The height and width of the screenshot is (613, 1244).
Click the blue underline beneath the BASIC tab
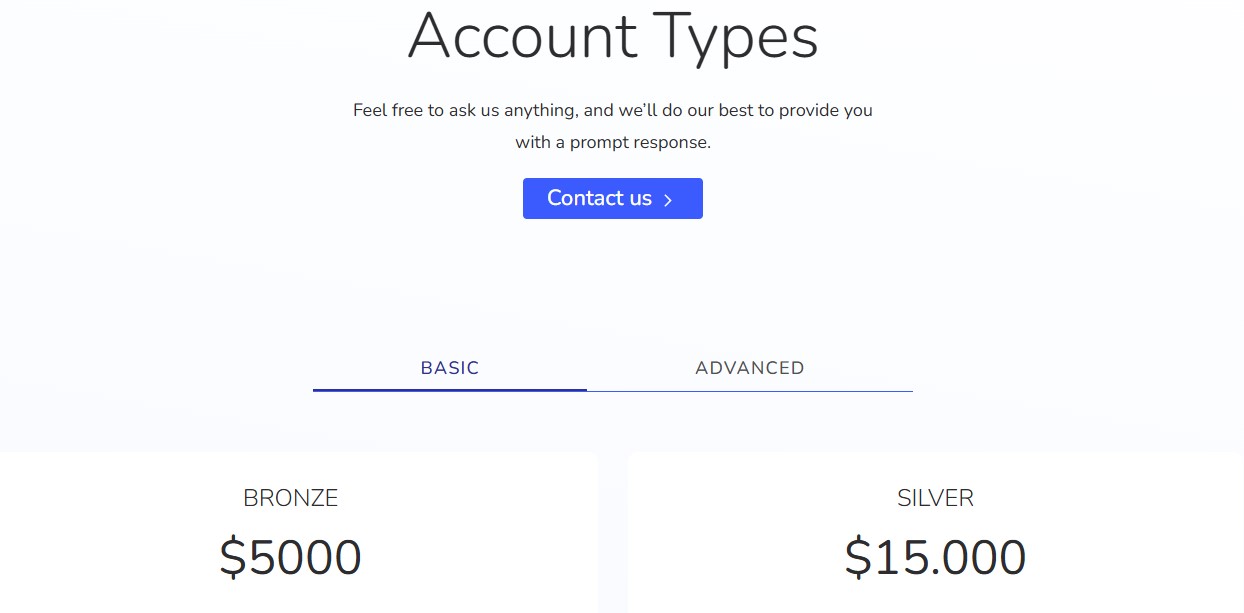(x=450, y=389)
